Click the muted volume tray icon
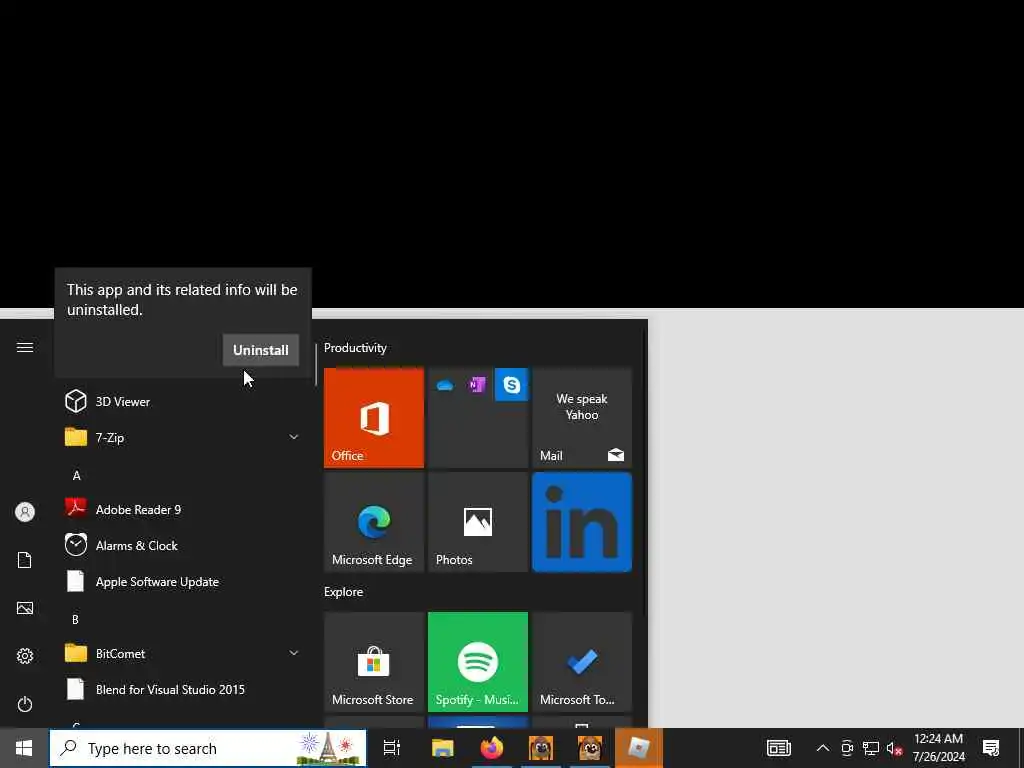The height and width of the screenshot is (768, 1024). coord(894,748)
